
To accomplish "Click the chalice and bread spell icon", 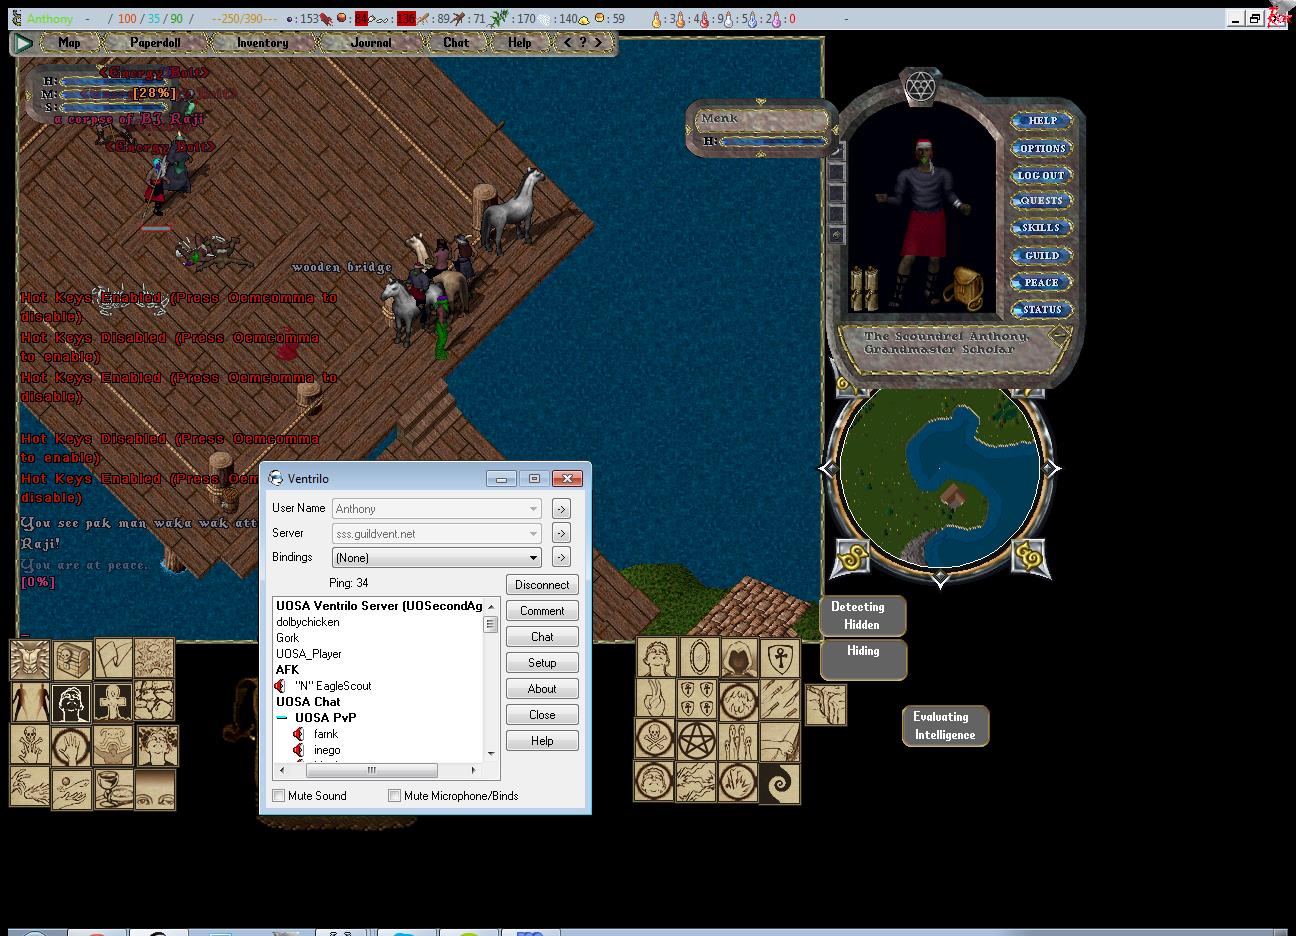I will [113, 788].
